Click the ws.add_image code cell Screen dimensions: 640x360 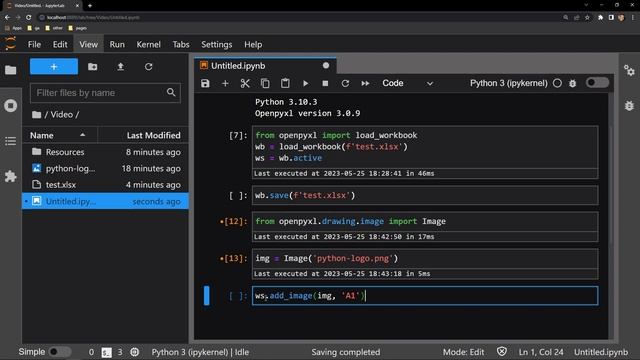coord(425,296)
